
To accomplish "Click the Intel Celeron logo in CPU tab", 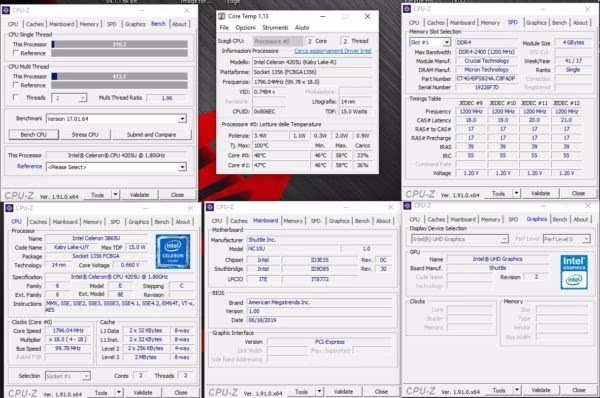I will (x=173, y=252).
